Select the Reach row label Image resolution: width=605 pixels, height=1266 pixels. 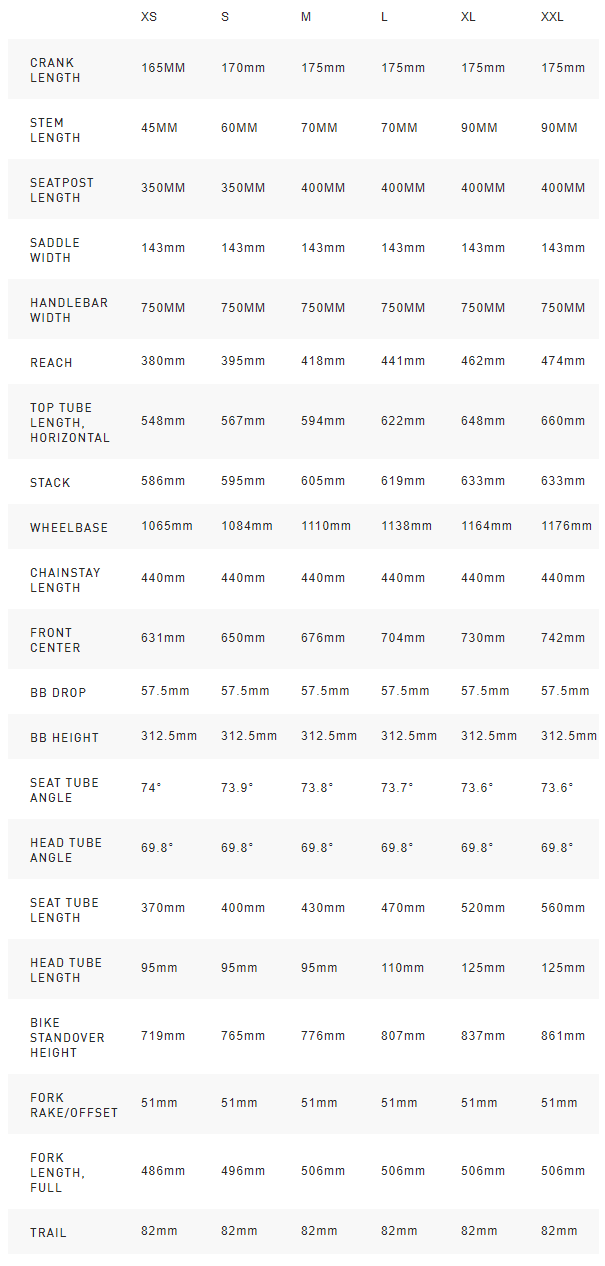51,363
